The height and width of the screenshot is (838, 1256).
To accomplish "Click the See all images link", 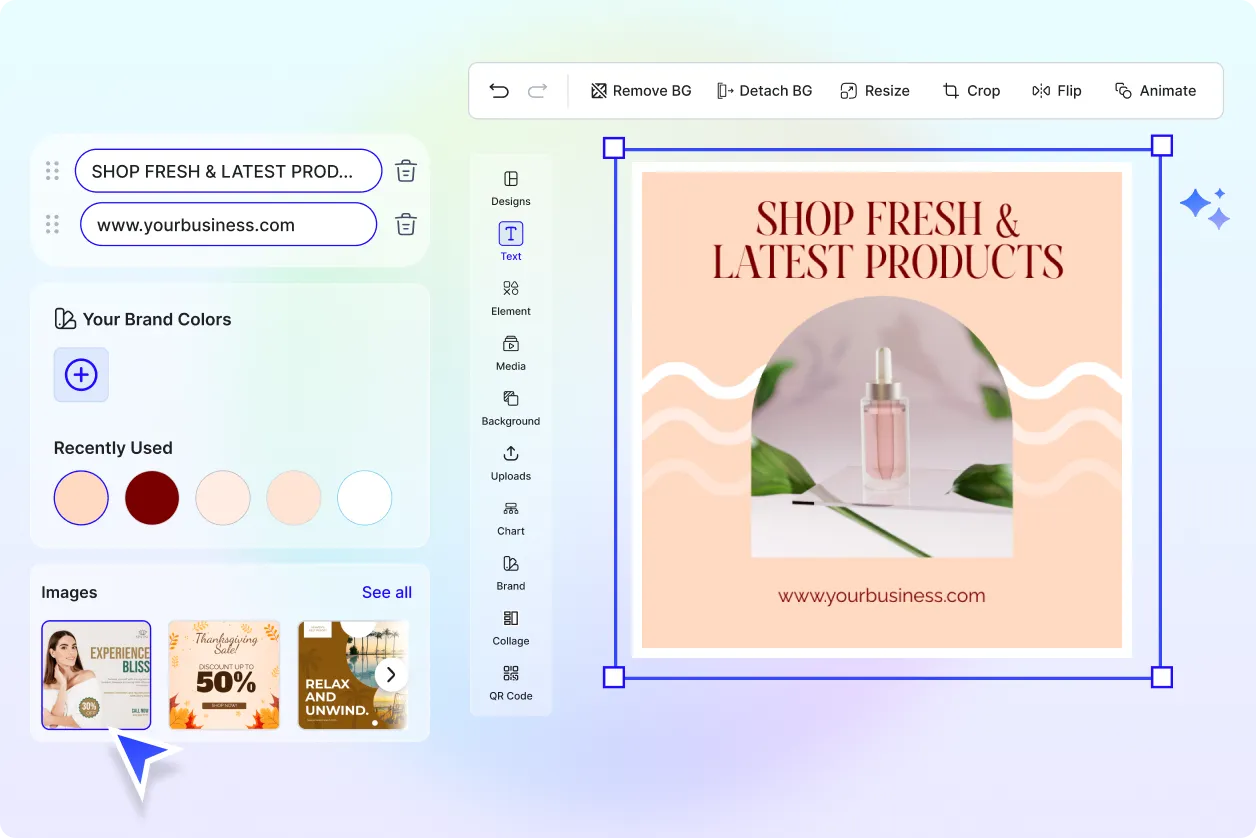I will point(387,592).
